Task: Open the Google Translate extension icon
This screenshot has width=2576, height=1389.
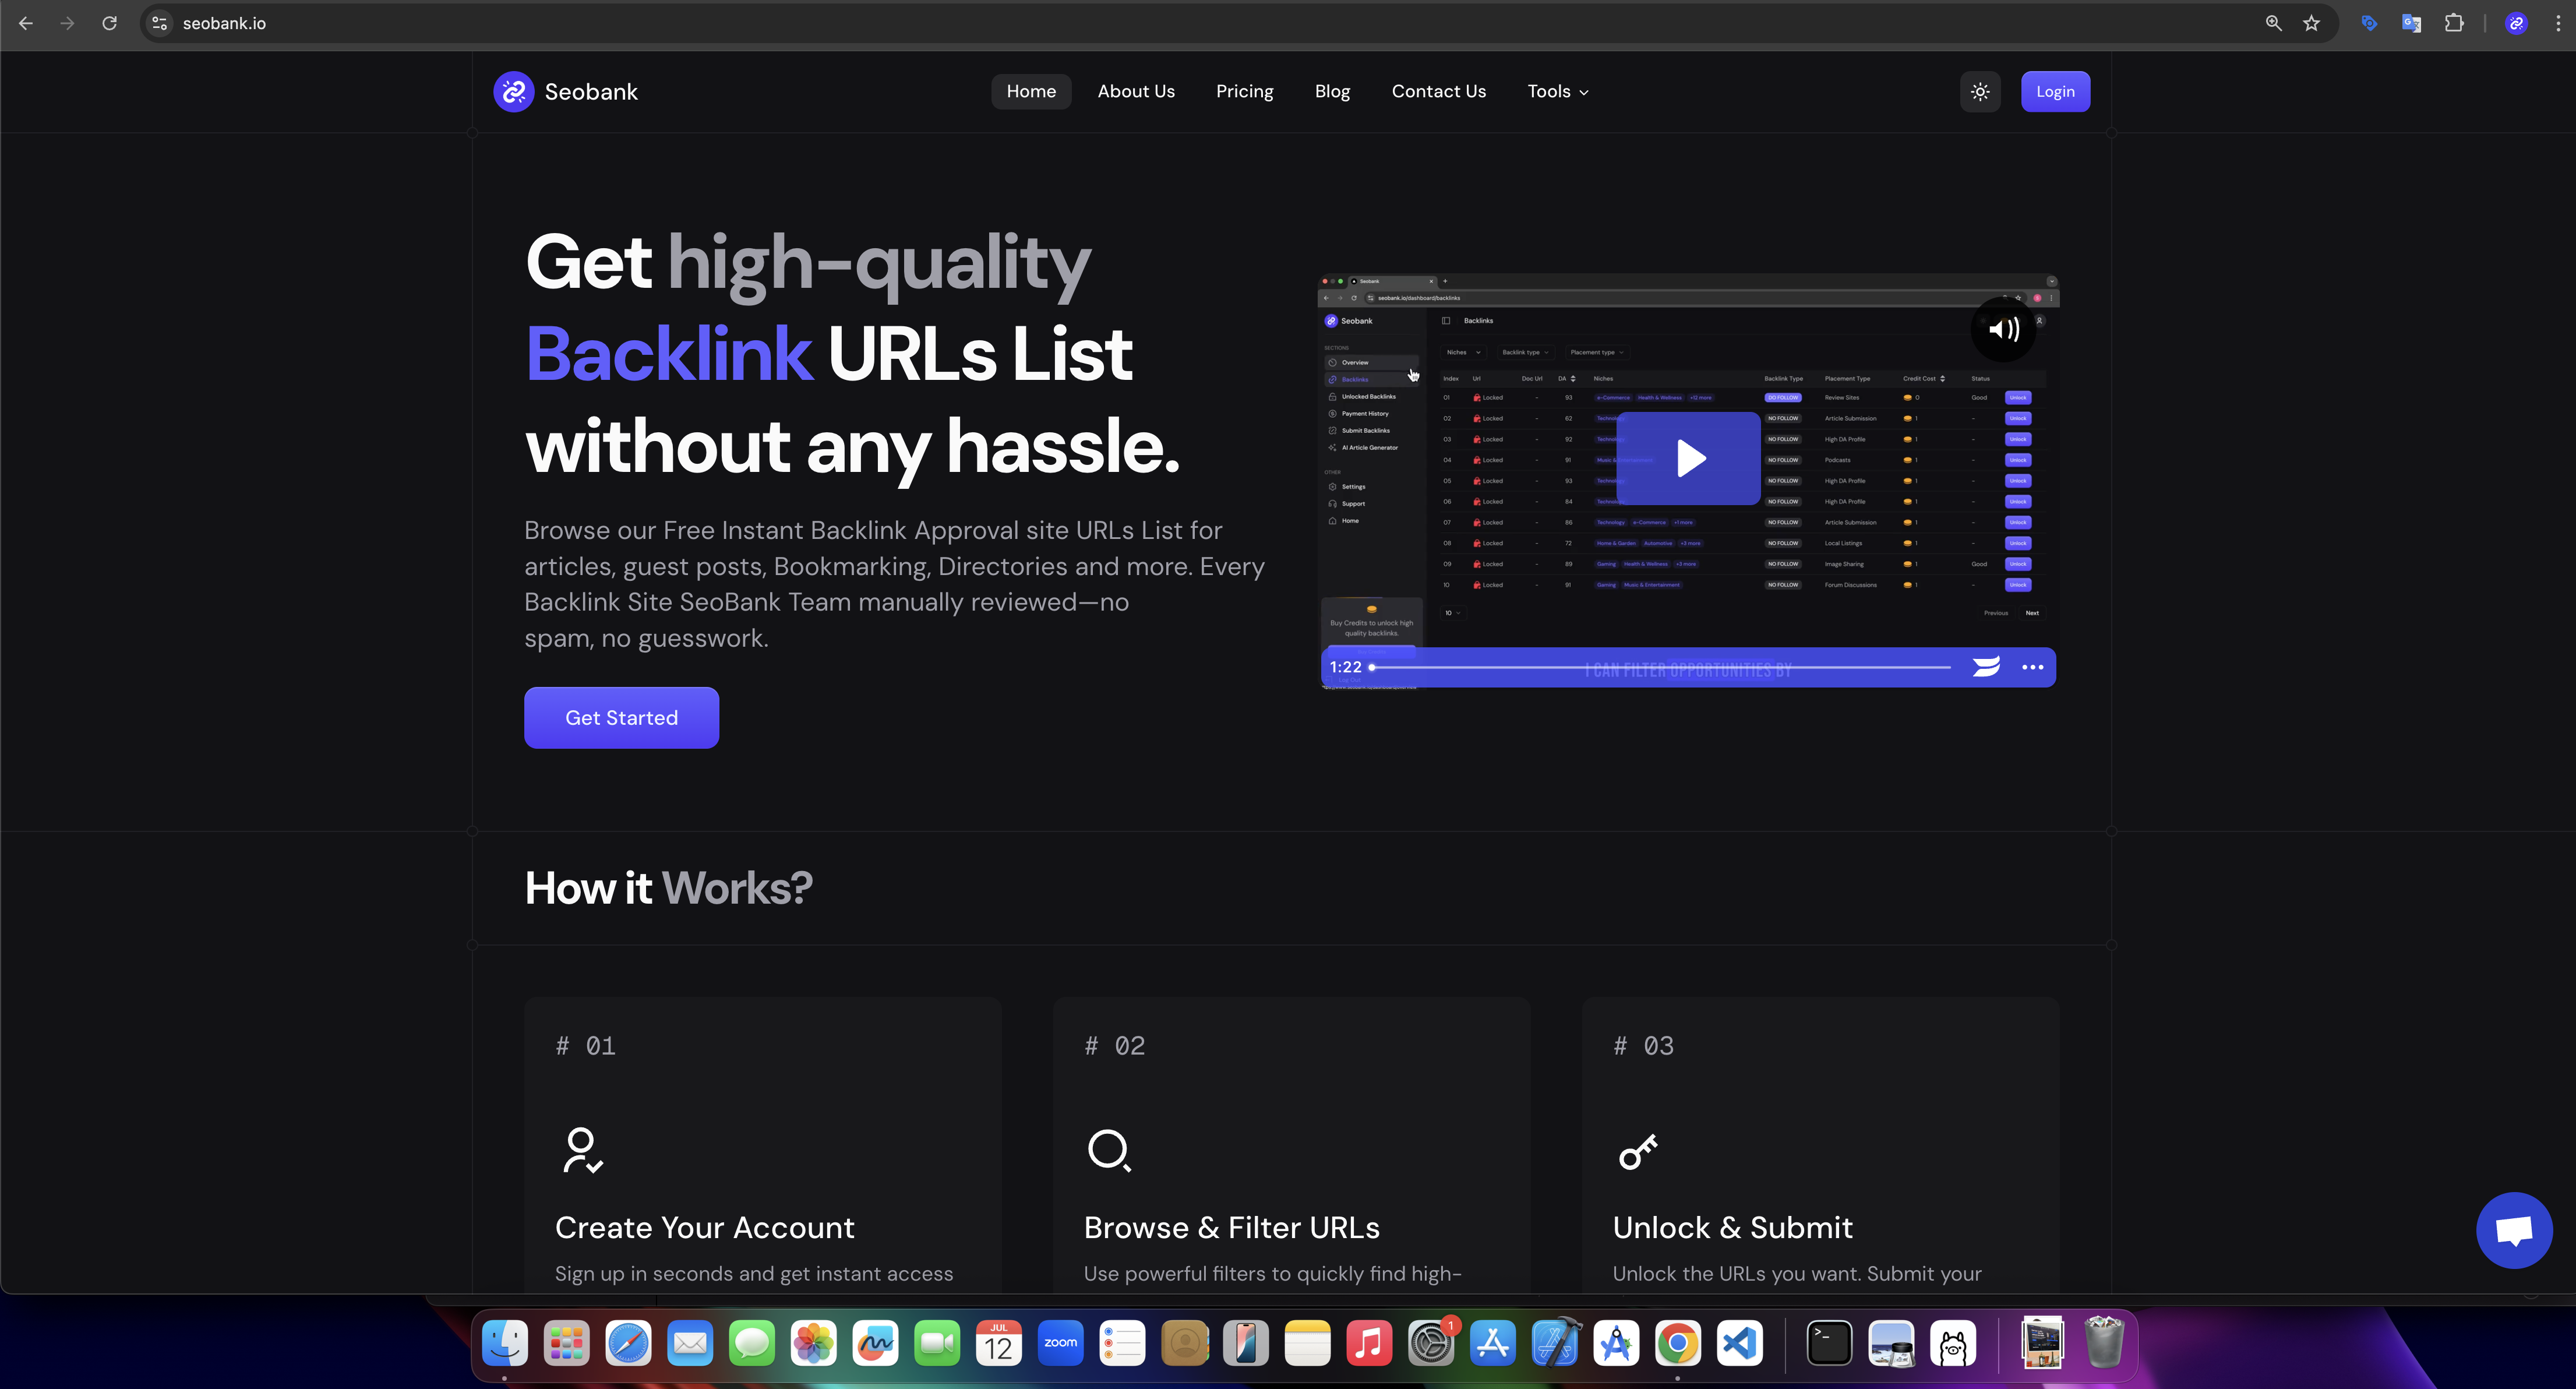Action: (2411, 23)
